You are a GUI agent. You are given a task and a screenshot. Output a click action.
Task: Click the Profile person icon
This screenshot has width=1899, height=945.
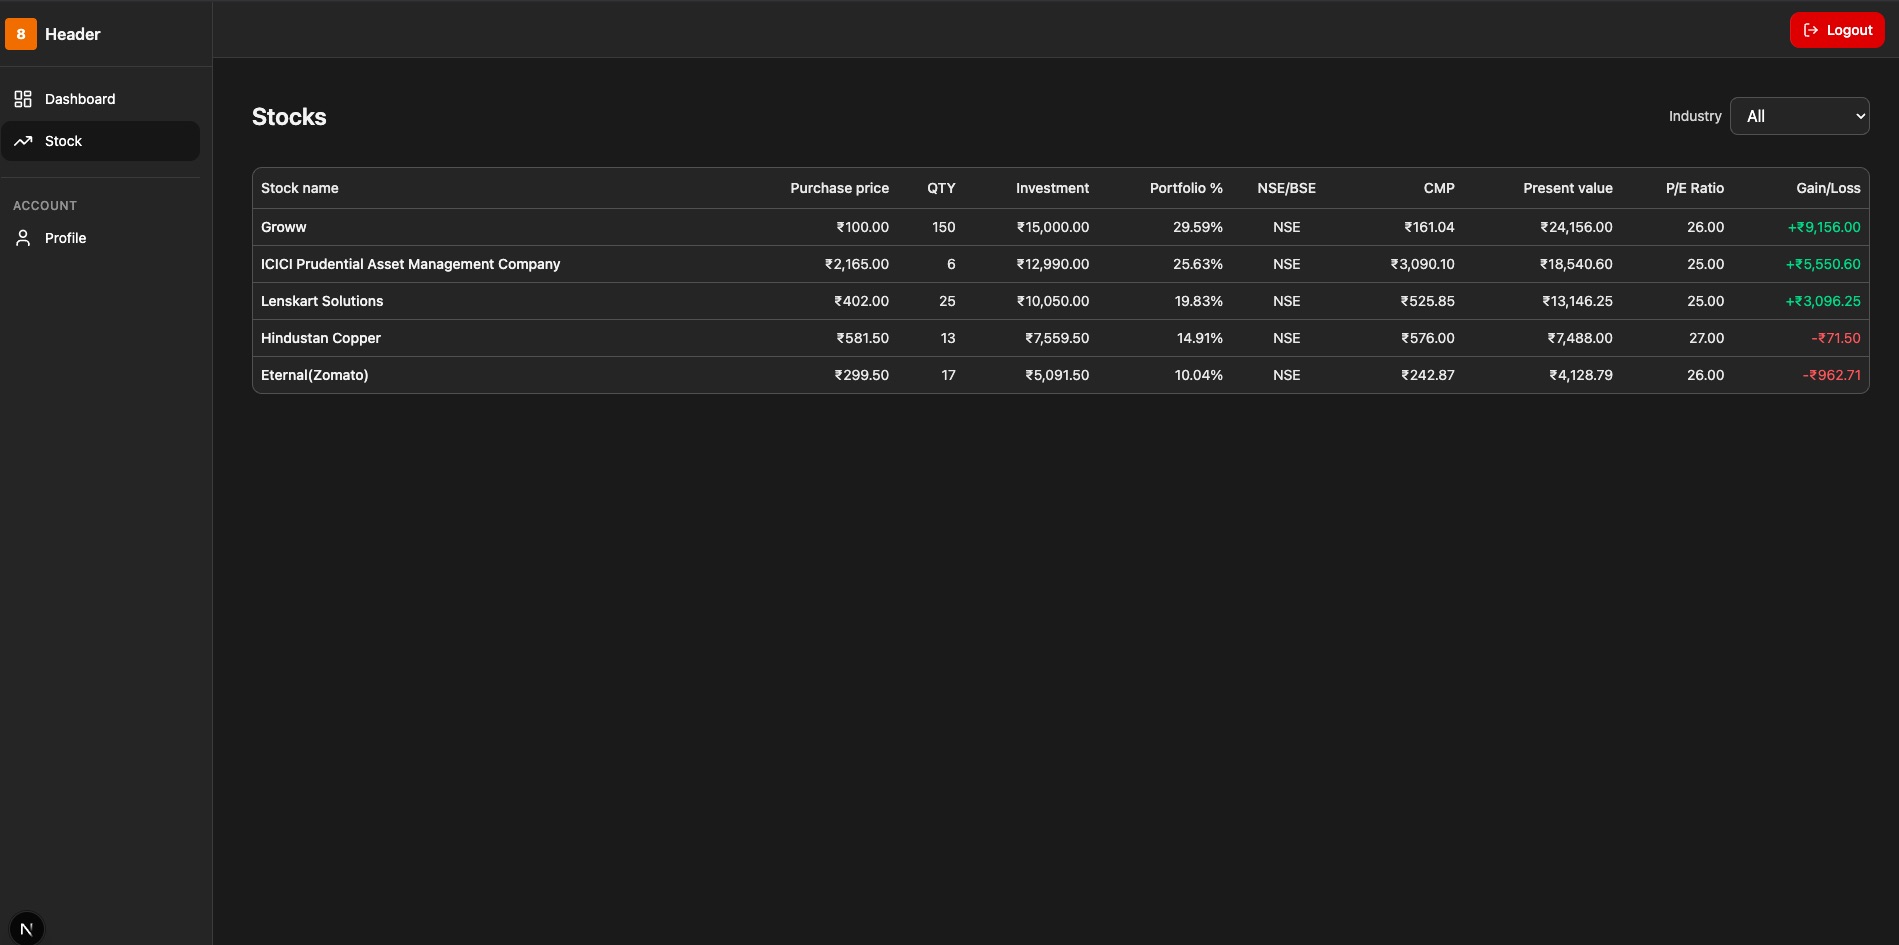click(x=23, y=238)
